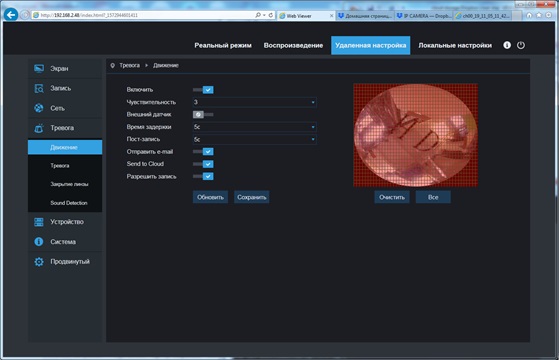559x360 pixels.
Task: Click the Тревога alarm icon in sidebar
Action: click(x=39, y=128)
